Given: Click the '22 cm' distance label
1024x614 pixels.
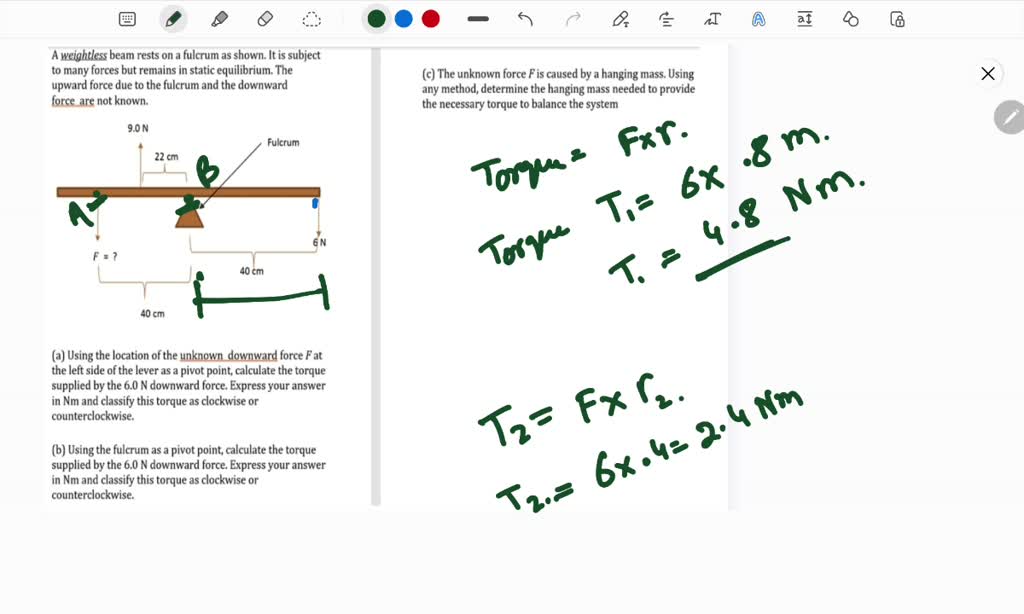Looking at the screenshot, I should pos(166,157).
